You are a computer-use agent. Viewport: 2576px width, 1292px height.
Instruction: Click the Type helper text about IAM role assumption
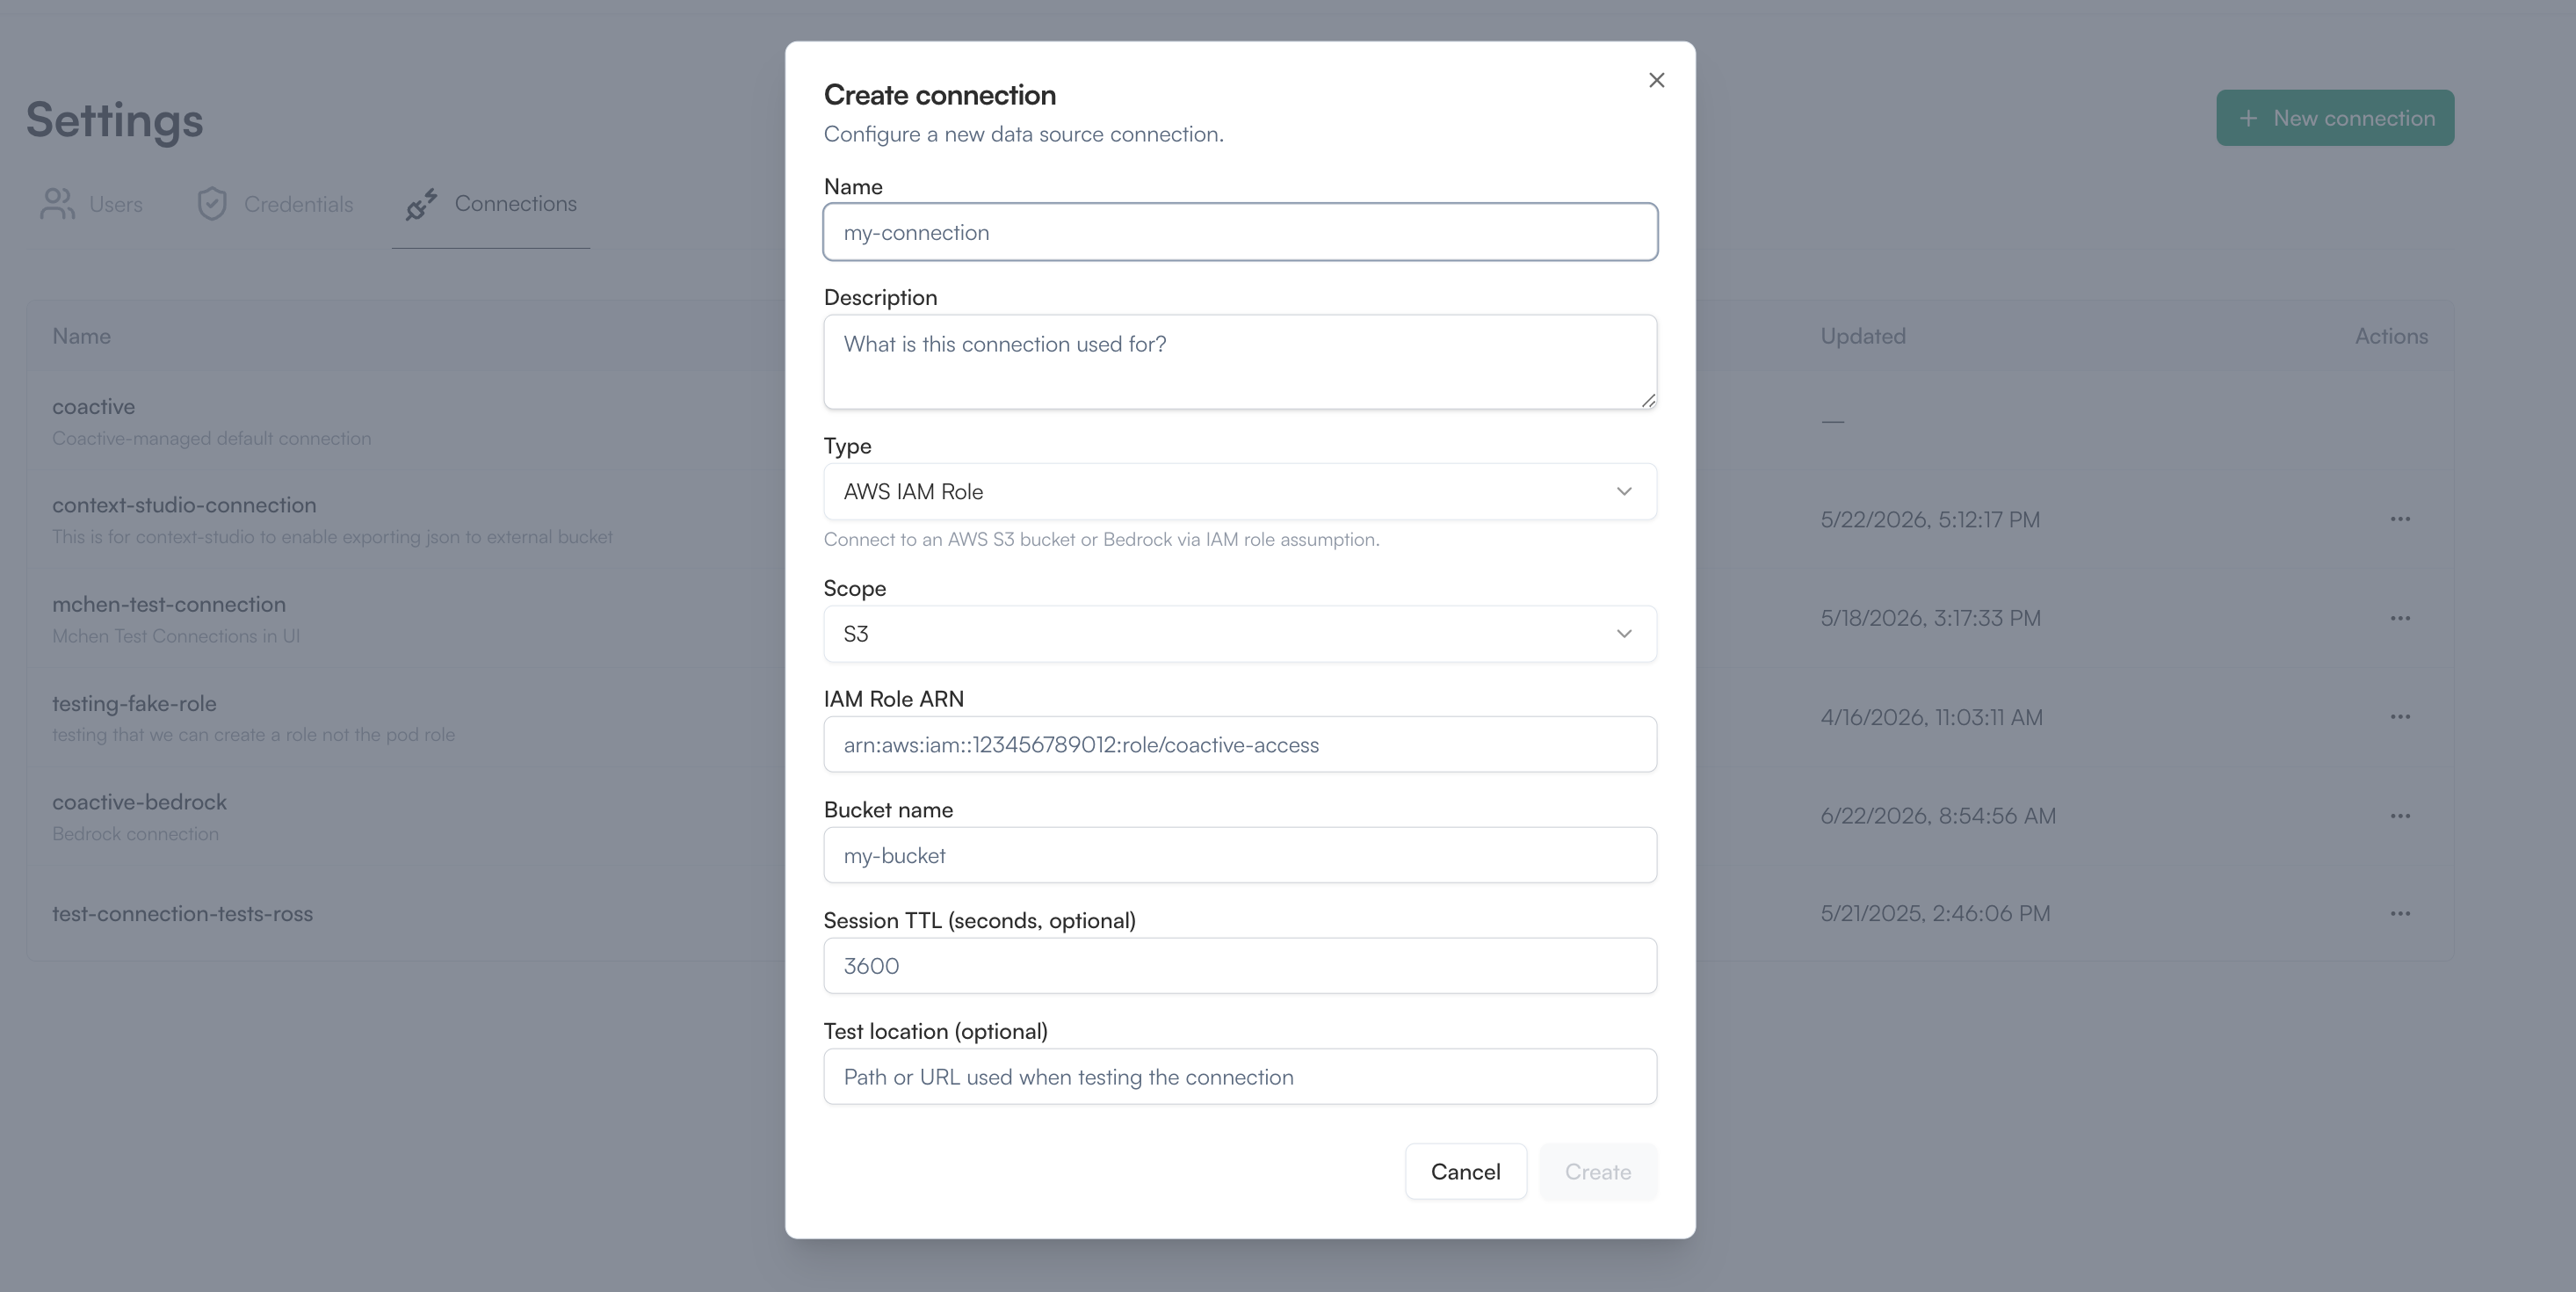pos(1101,539)
